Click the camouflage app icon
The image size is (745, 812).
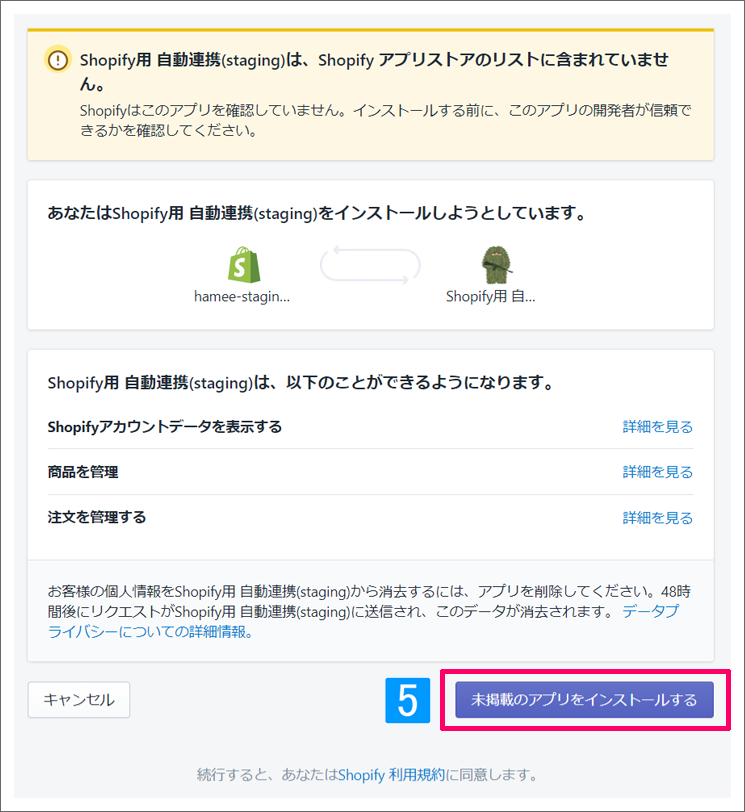click(496, 265)
